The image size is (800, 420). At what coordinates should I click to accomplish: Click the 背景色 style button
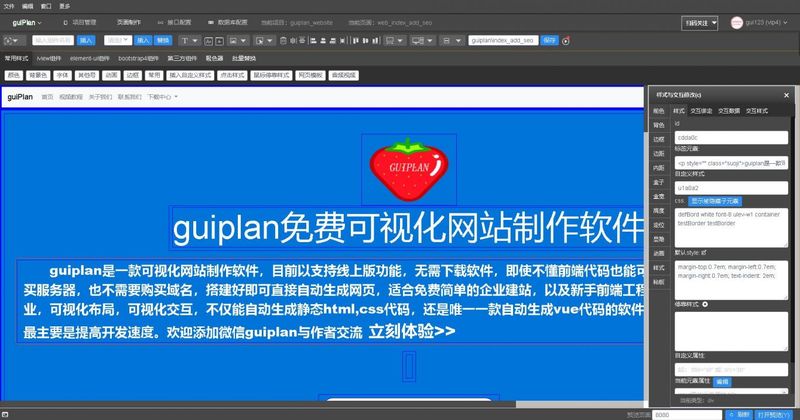coord(38,76)
